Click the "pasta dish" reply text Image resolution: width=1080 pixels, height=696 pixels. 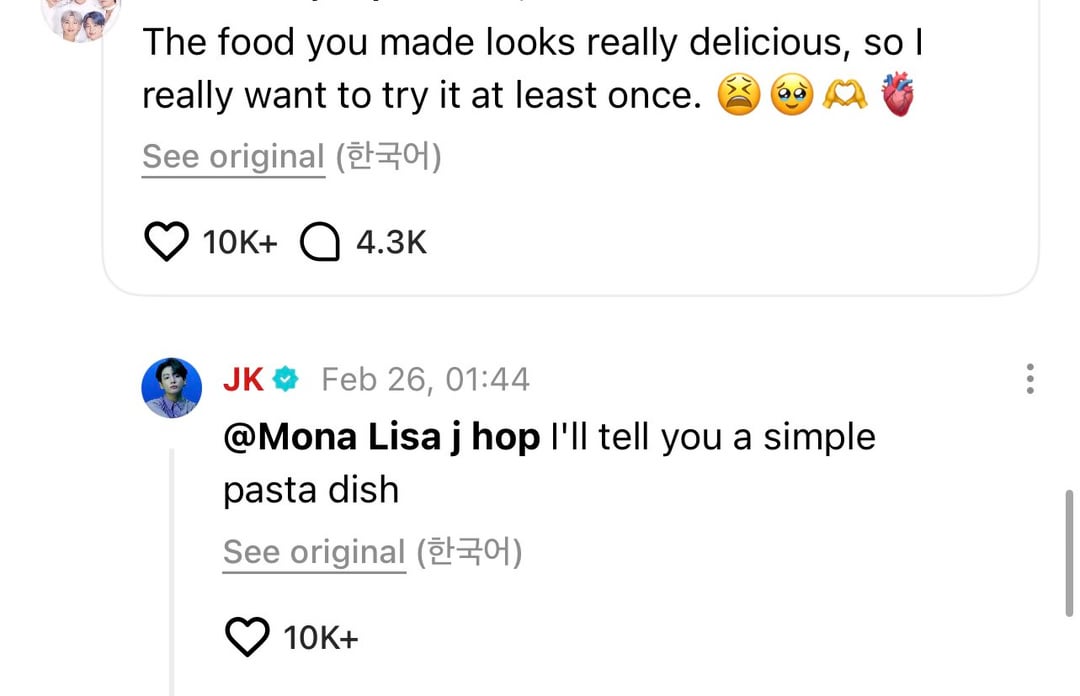pyautogui.click(x=311, y=490)
